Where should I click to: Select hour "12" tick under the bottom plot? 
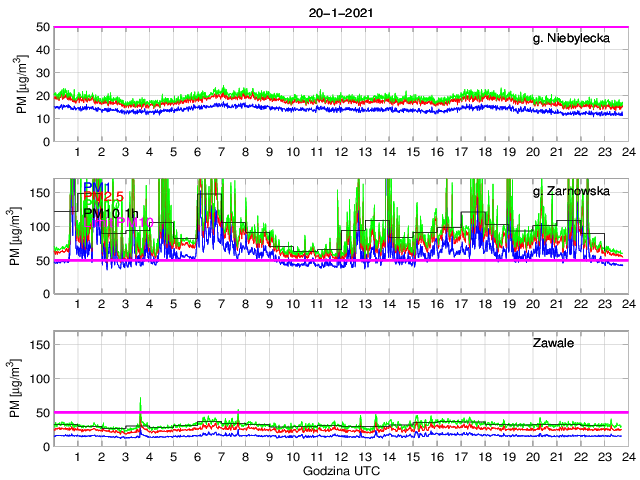coord(341,457)
